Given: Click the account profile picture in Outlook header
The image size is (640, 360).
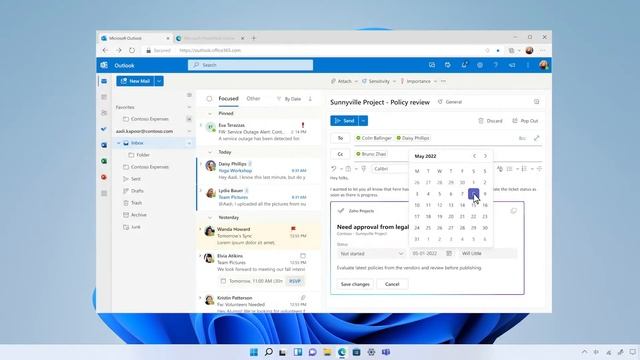Looking at the screenshot, I should [x=543, y=65].
